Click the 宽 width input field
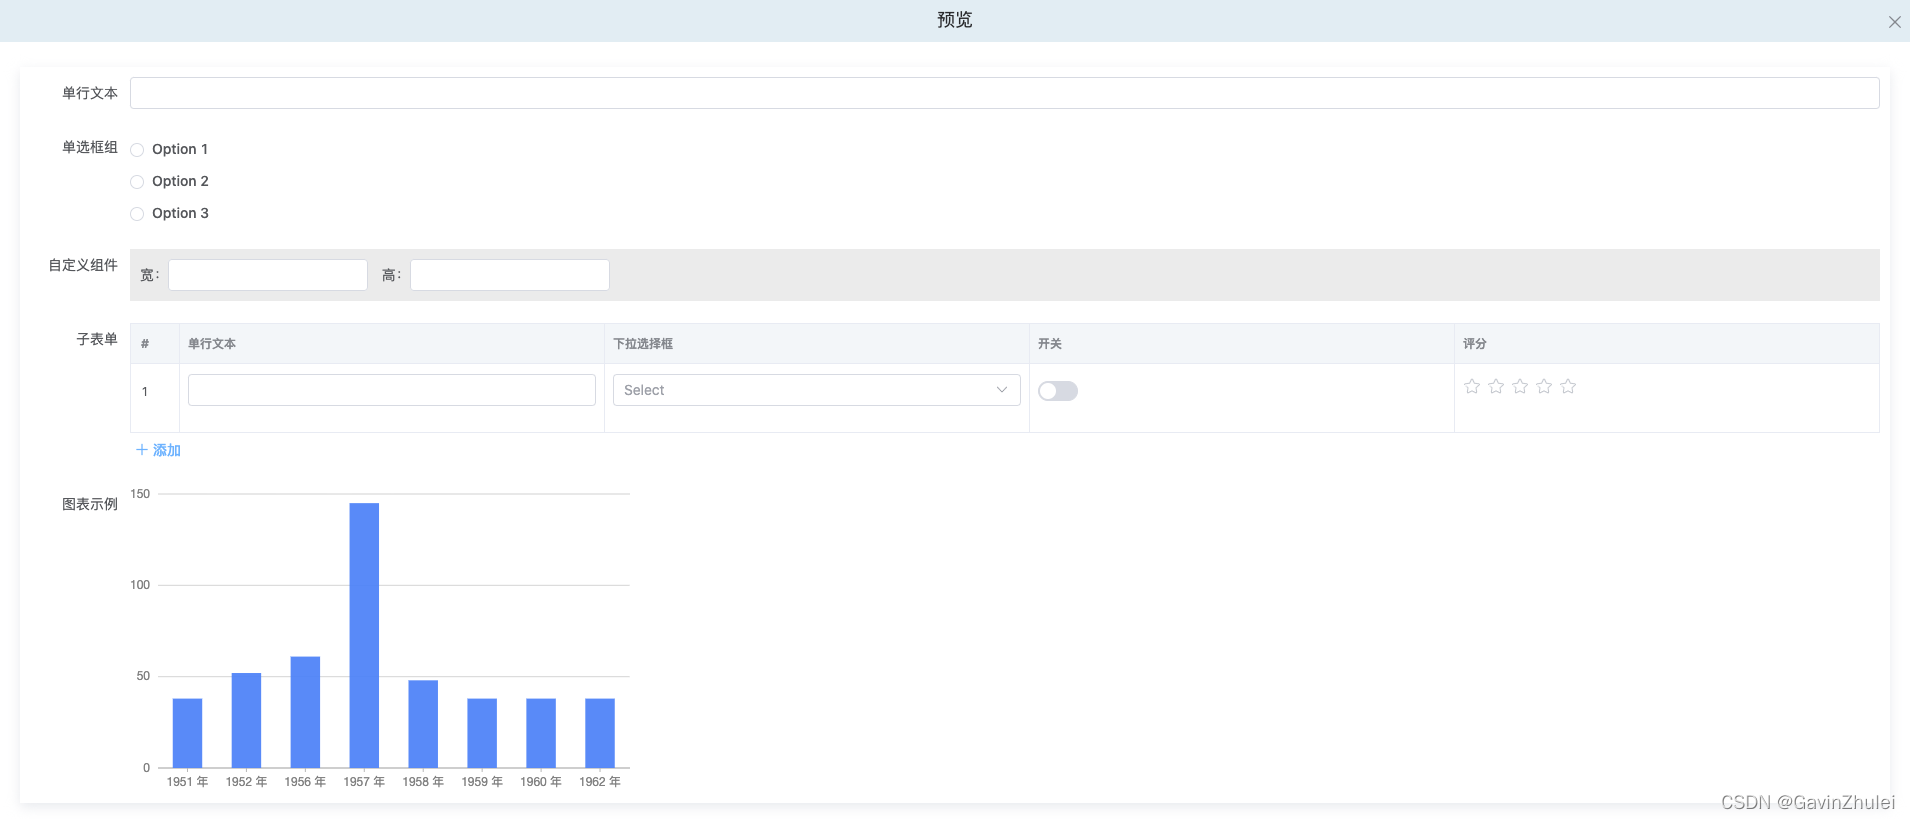Image resolution: width=1910 pixels, height=819 pixels. coord(268,275)
